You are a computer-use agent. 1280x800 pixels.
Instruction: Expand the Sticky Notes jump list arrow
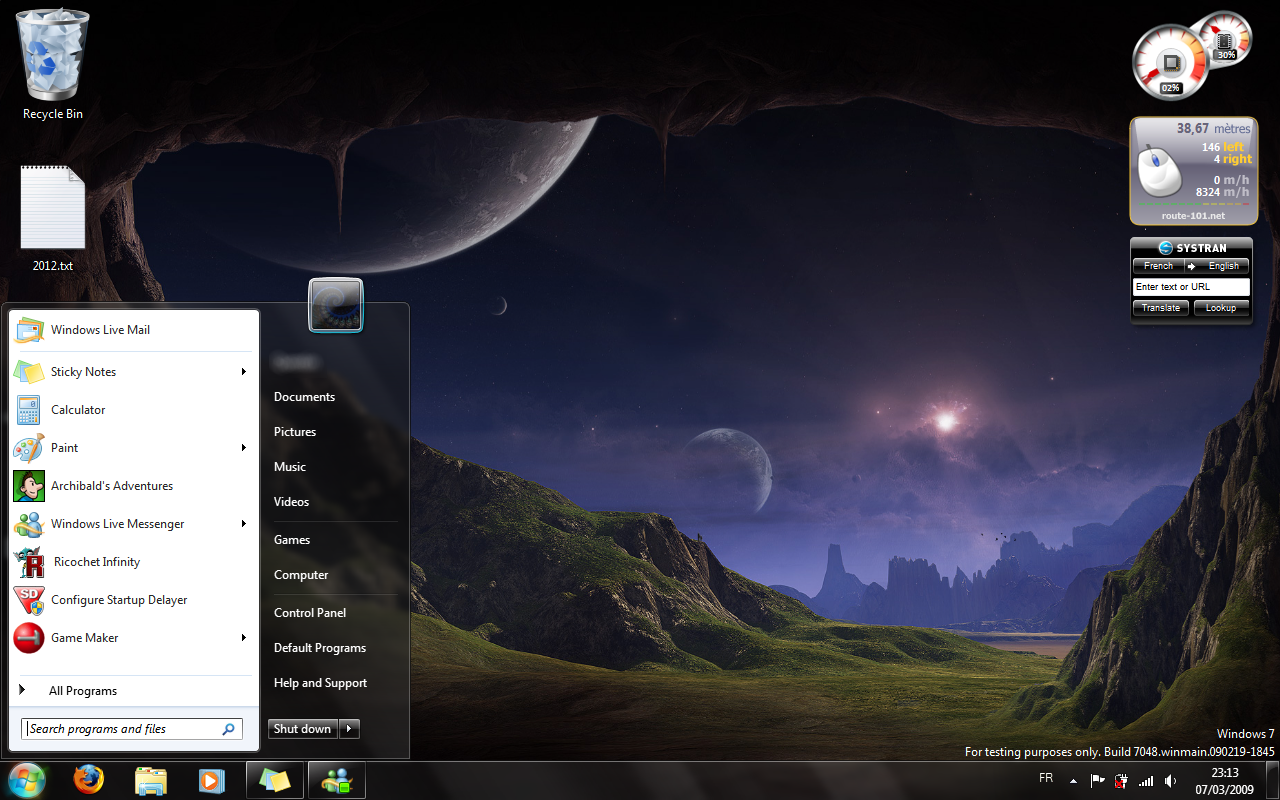[x=243, y=372]
